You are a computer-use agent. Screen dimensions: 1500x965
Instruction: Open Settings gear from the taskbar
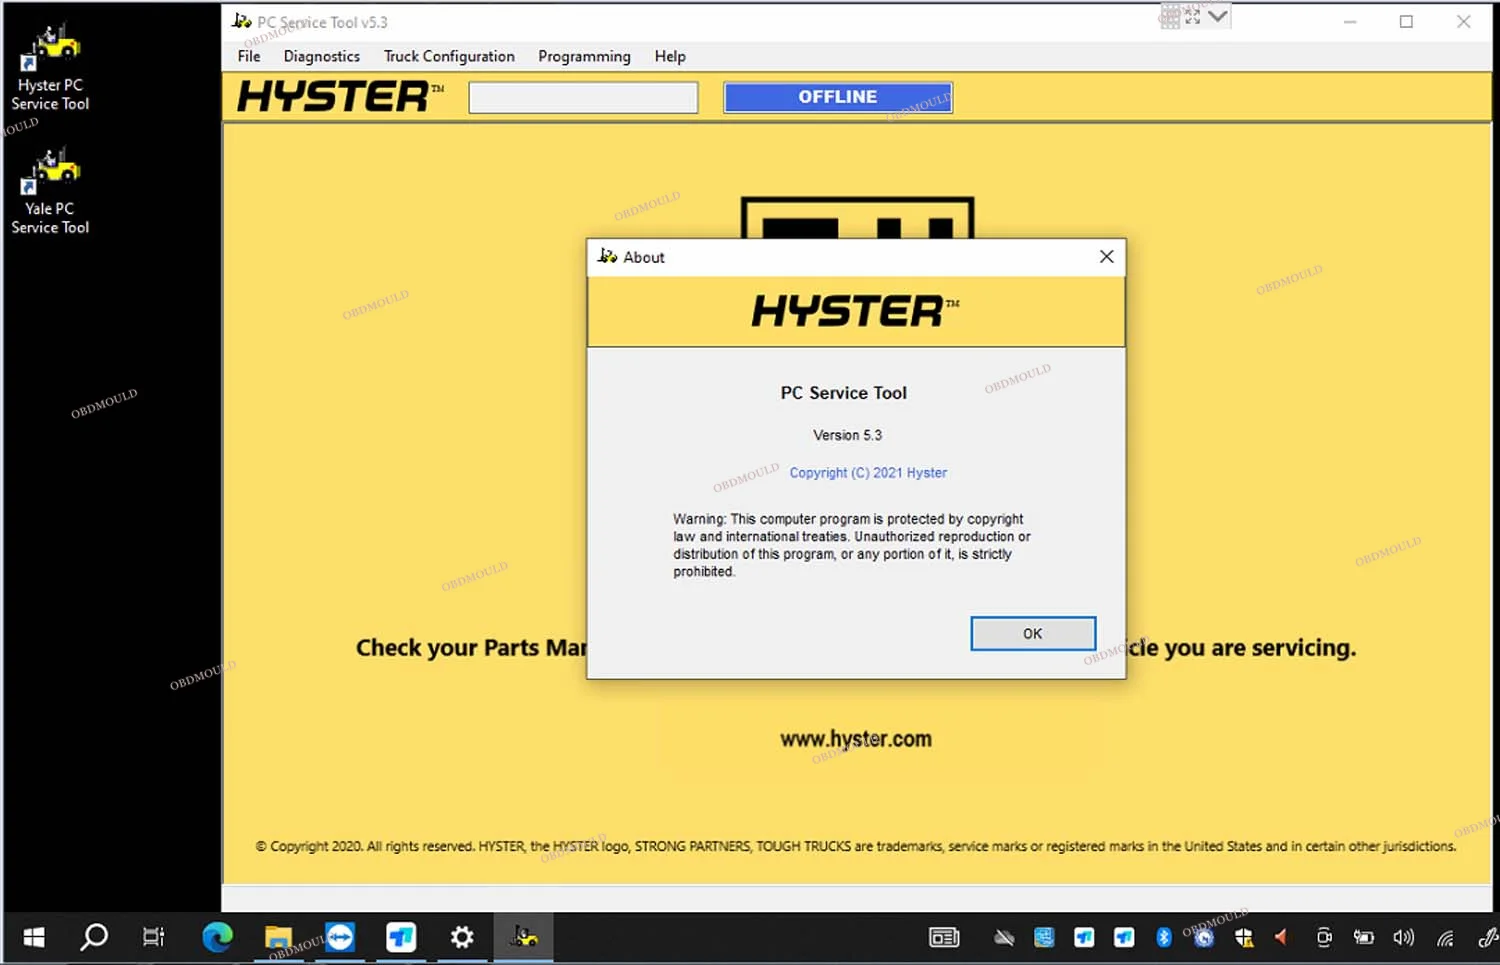click(462, 937)
